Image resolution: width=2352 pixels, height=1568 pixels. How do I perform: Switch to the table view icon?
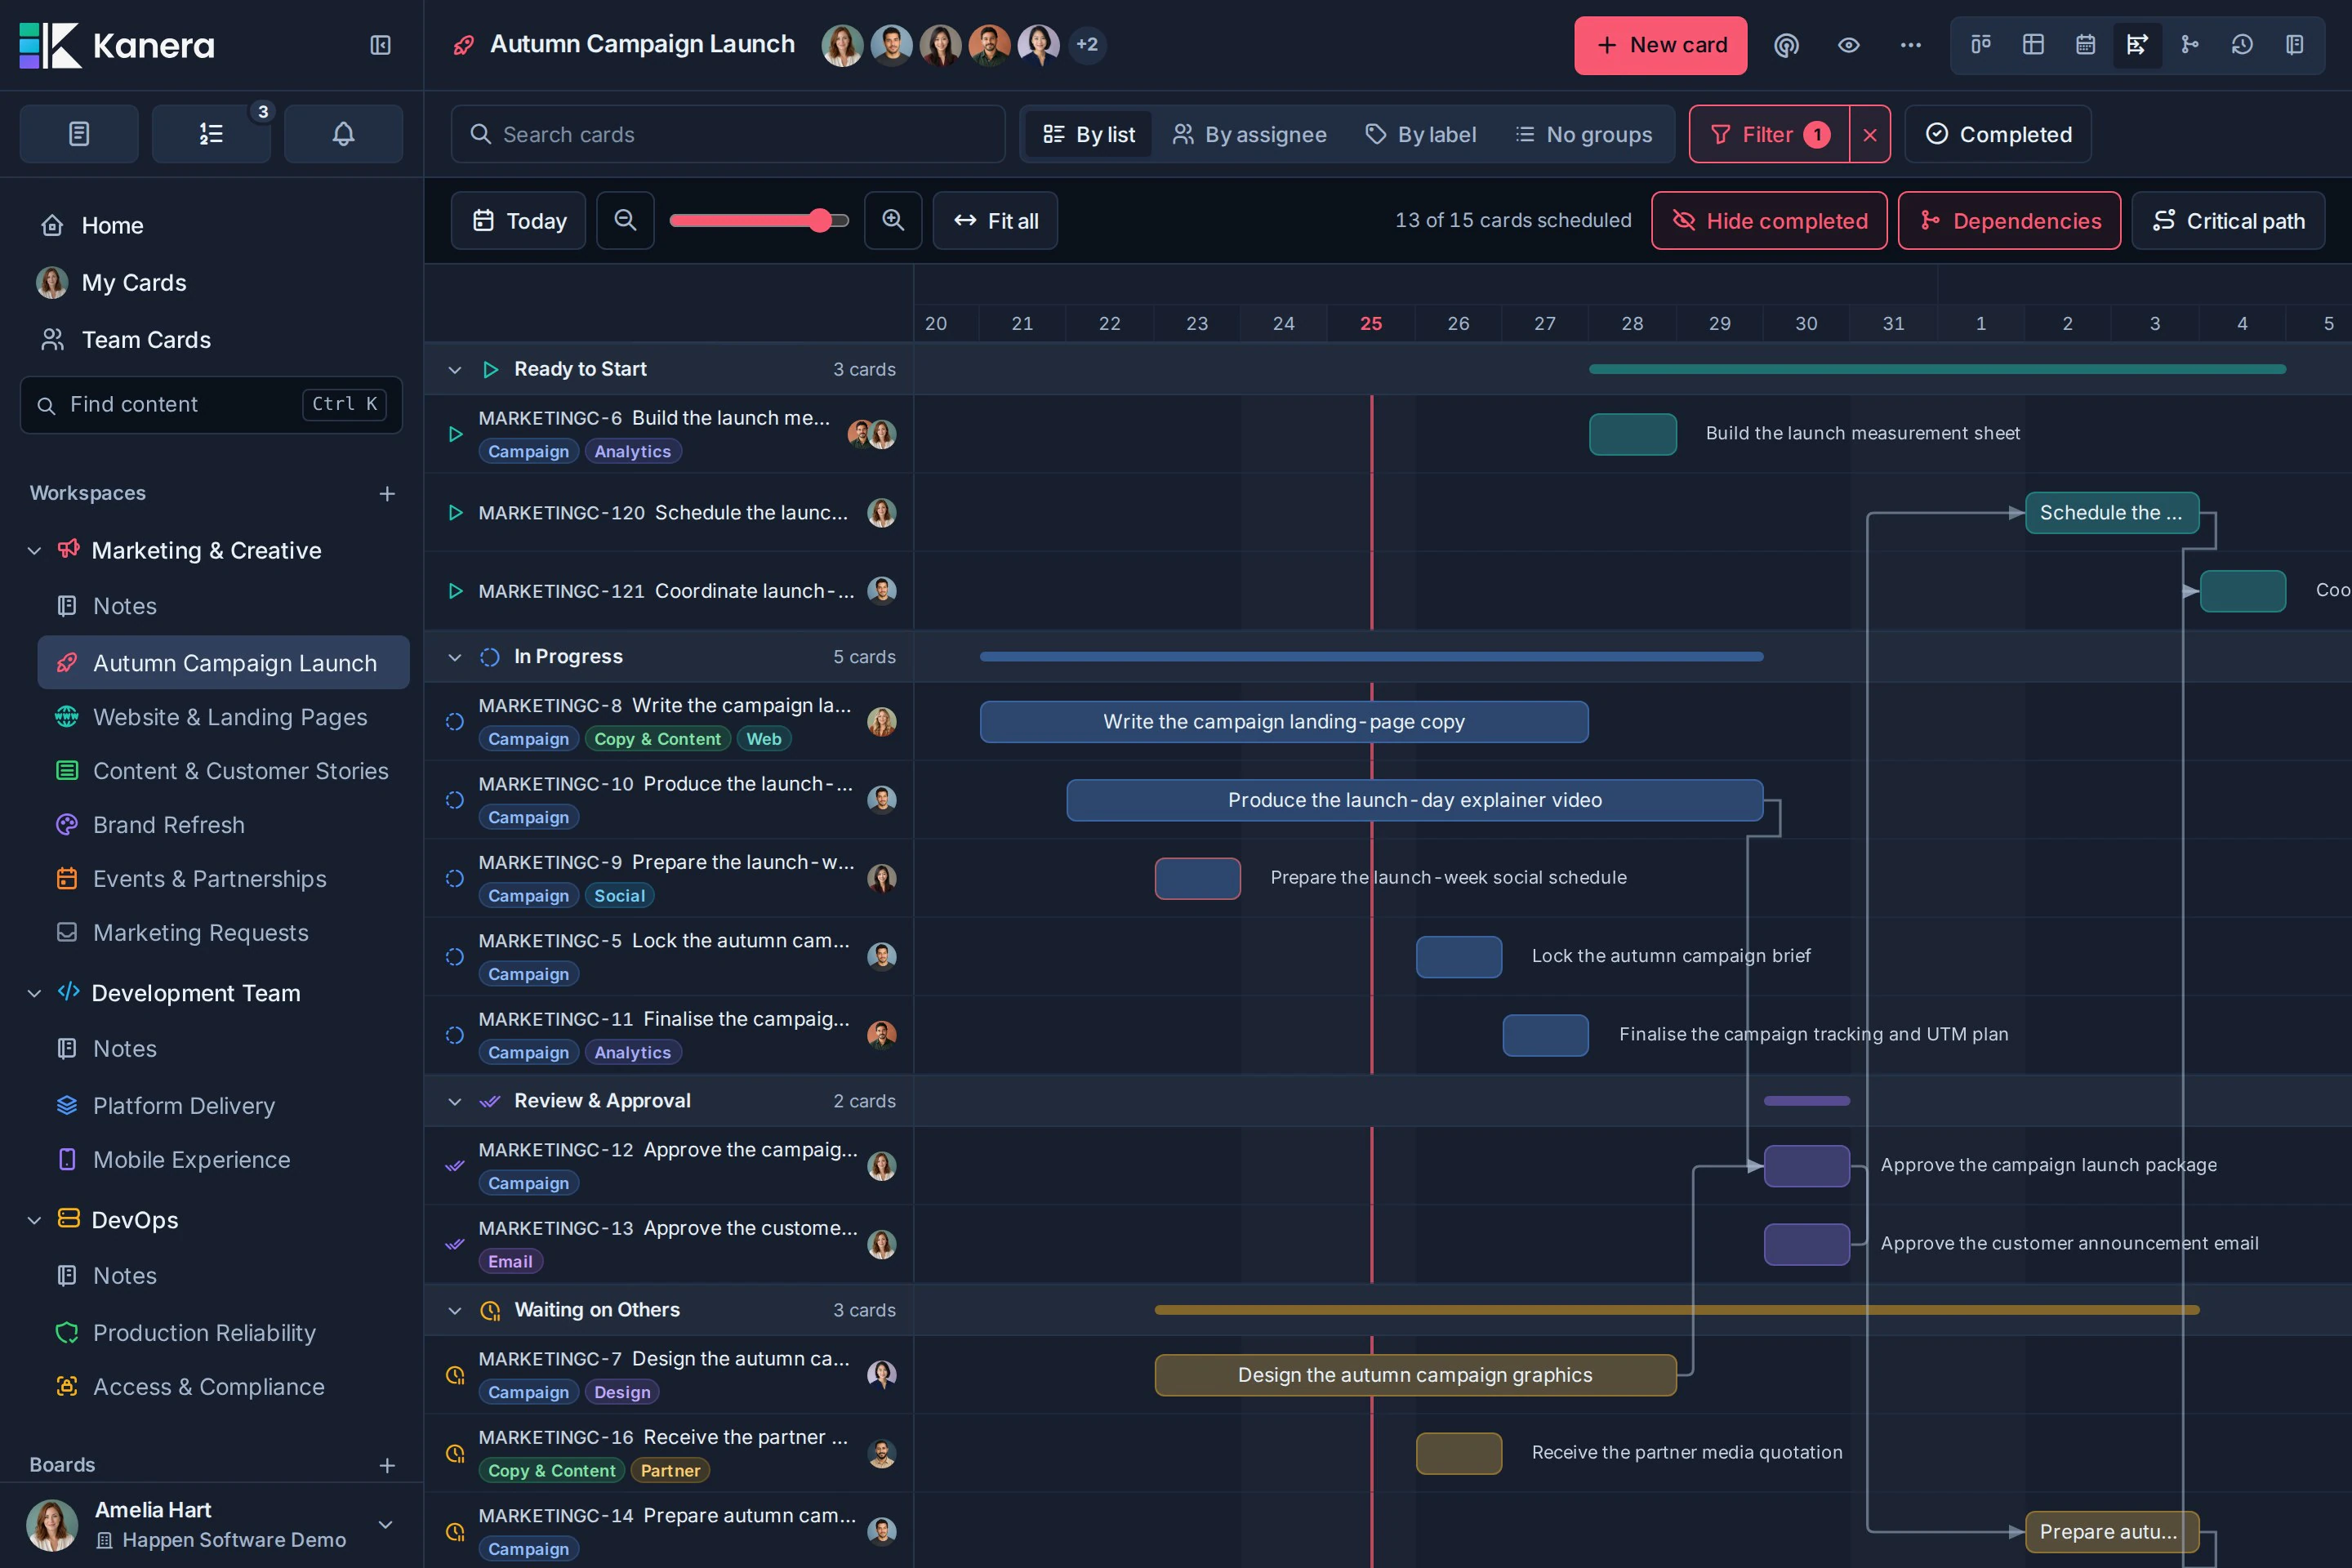[x=2033, y=45]
